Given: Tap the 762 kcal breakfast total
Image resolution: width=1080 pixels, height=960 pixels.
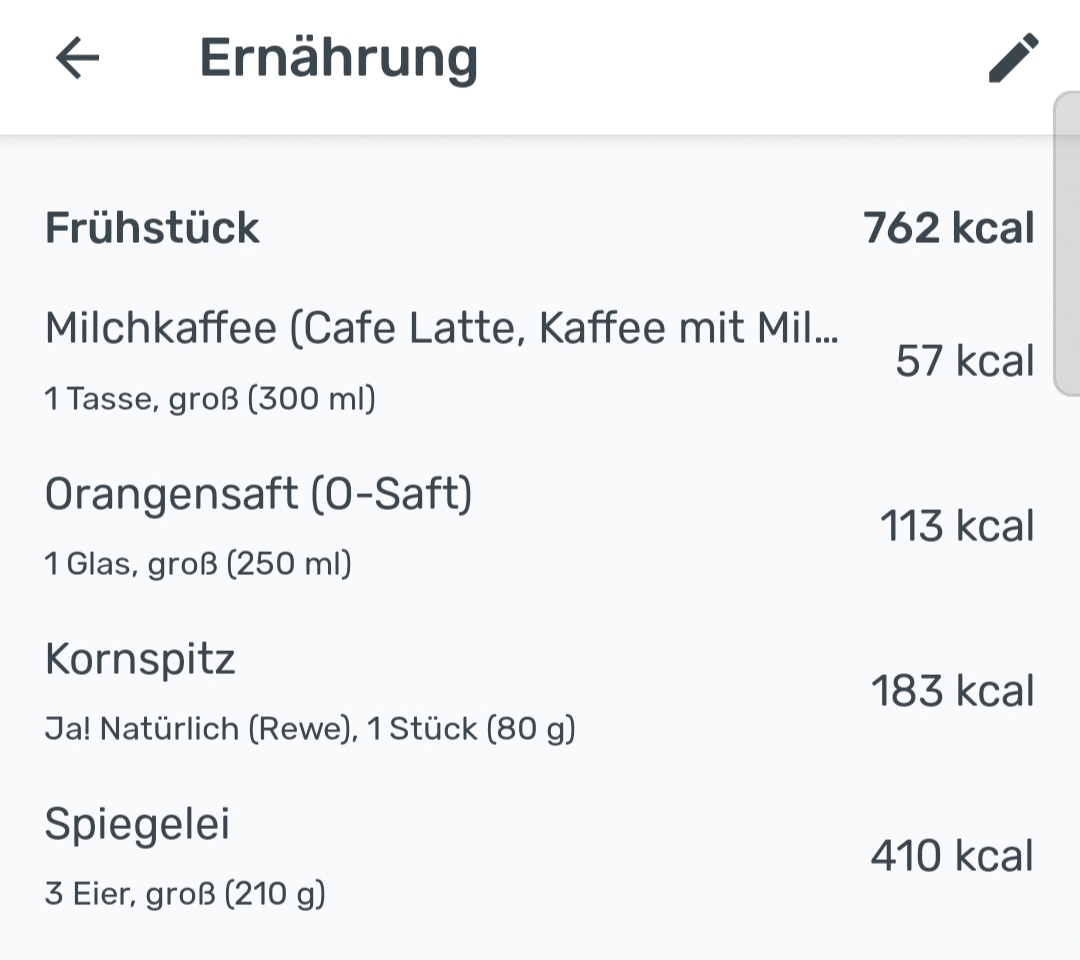Looking at the screenshot, I should (x=948, y=228).
